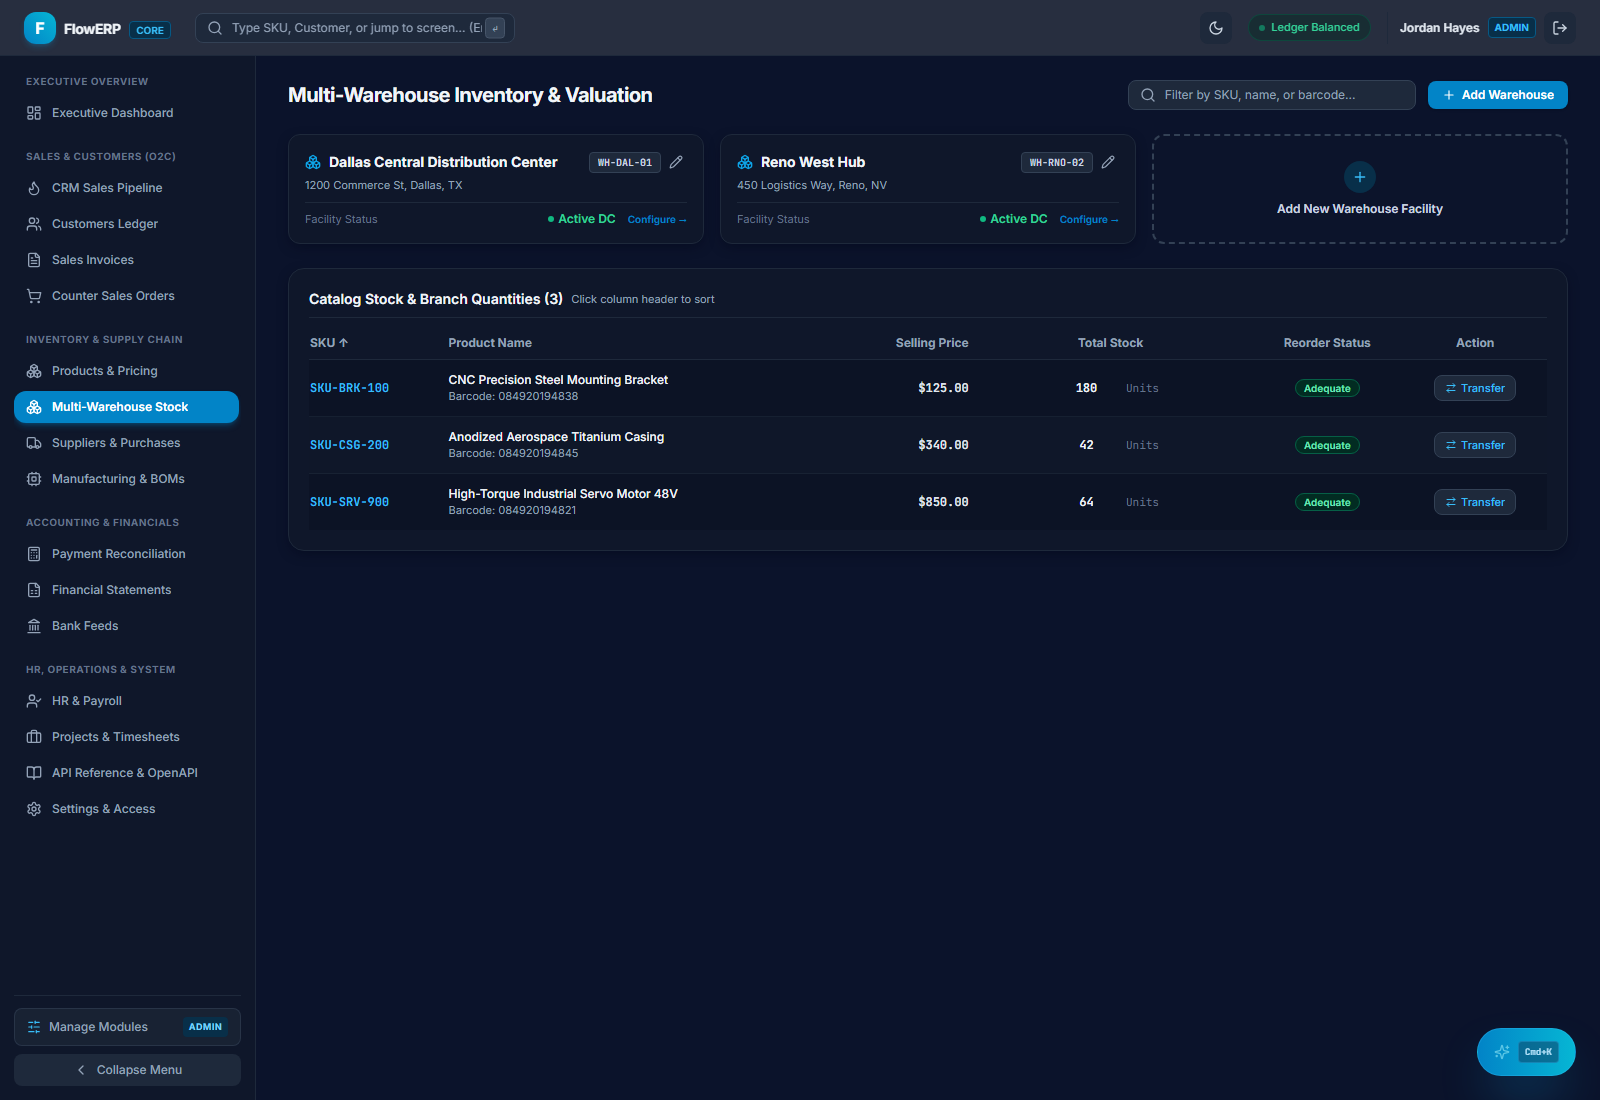The height and width of the screenshot is (1100, 1600).
Task: Click the logout icon next to ADMIN
Action: 1560,28
